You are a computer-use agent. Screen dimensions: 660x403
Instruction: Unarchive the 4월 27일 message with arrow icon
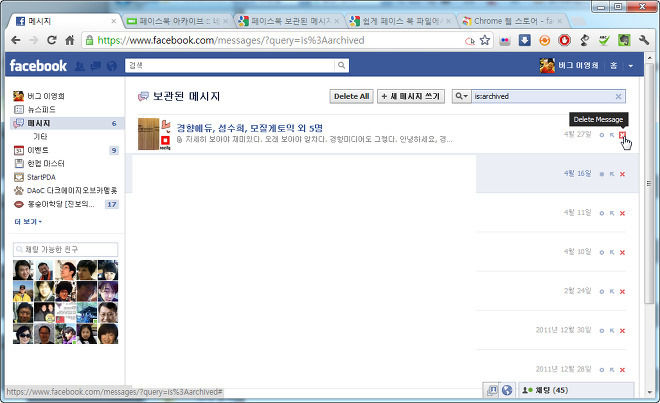pyautogui.click(x=612, y=135)
